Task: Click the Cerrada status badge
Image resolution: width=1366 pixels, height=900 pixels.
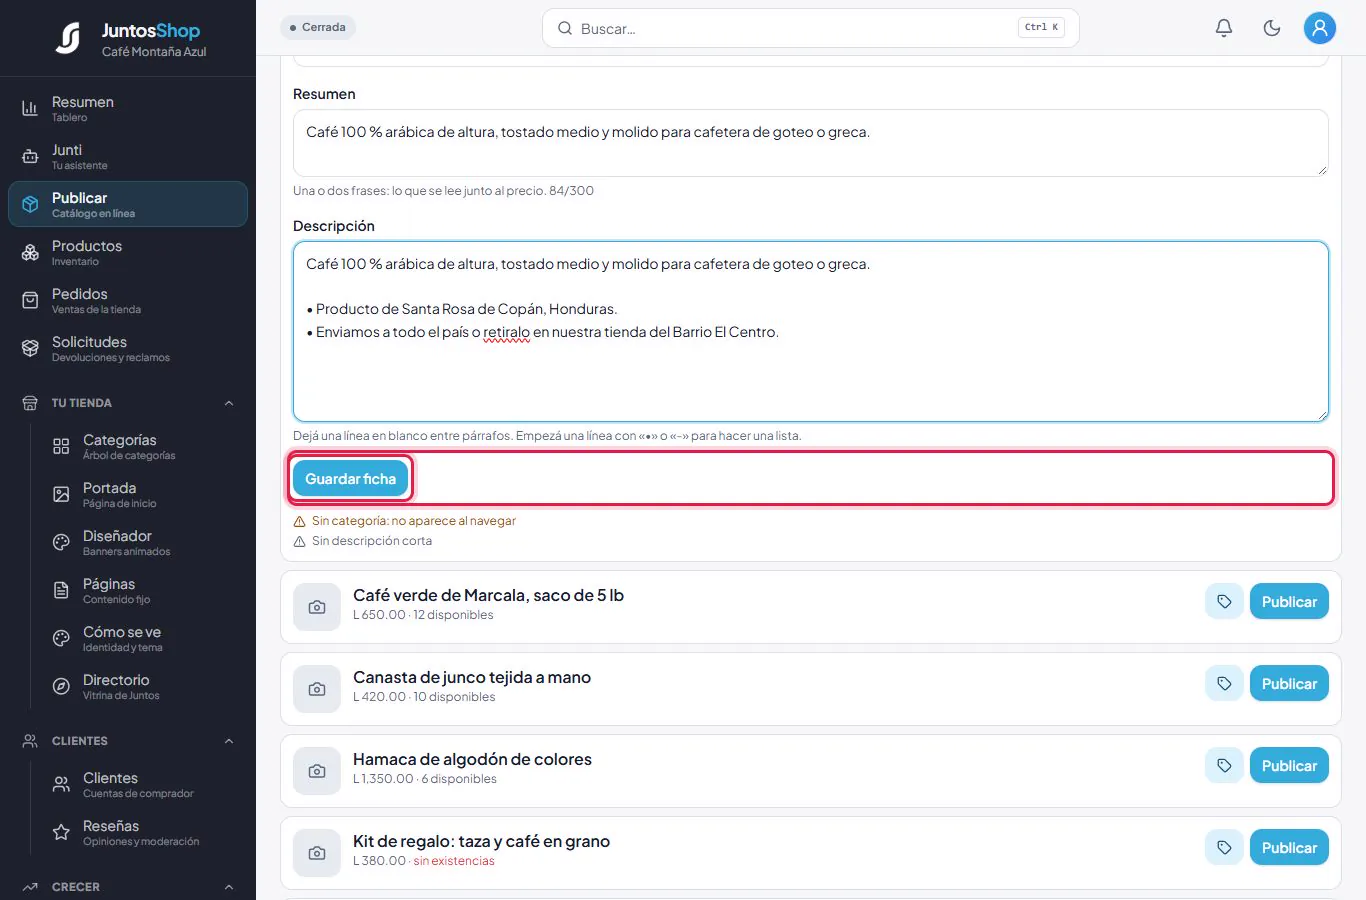Action: [x=318, y=27]
